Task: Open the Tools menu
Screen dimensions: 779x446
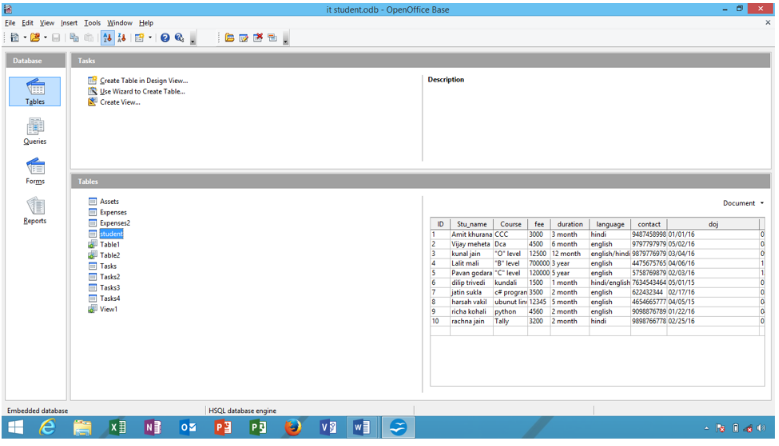Action: pyautogui.click(x=92, y=23)
